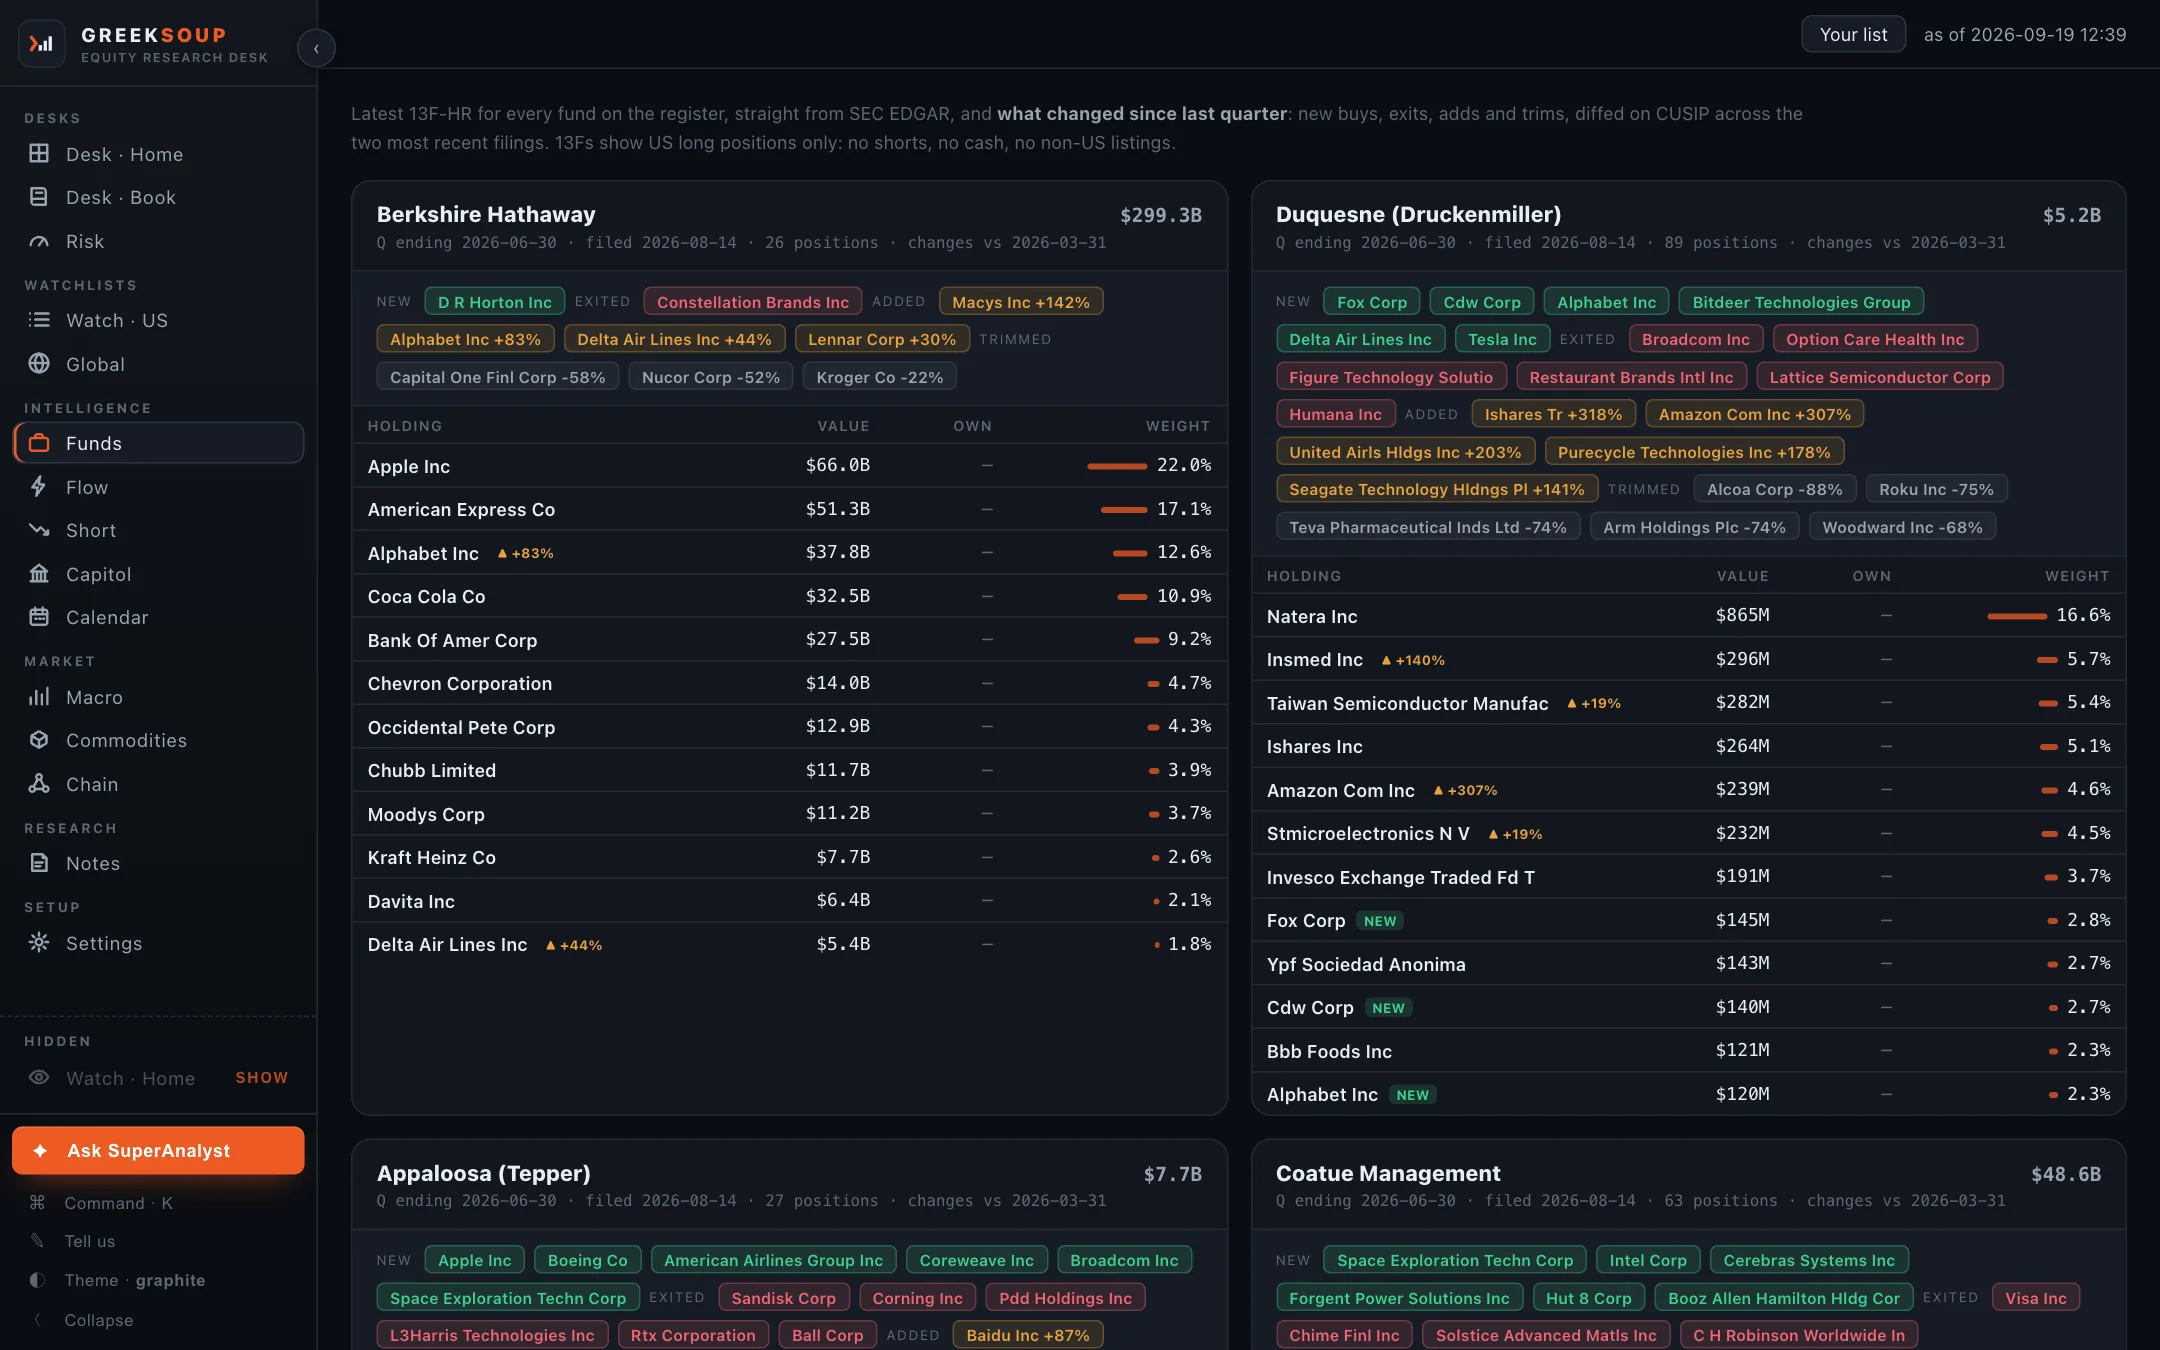Click American Airlines Group Inc tag
2160x1350 pixels.
773,1260
